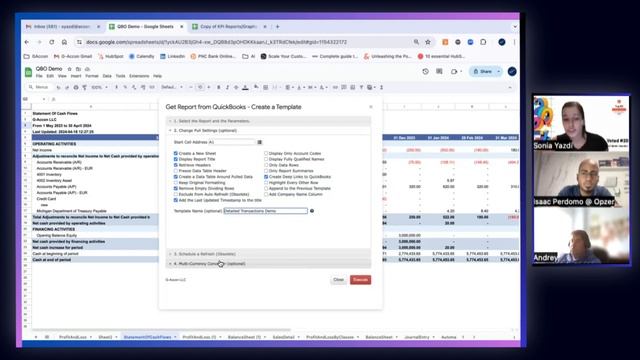Click the borders icon in toolbar
640x360 pixels.
[x=265, y=87]
